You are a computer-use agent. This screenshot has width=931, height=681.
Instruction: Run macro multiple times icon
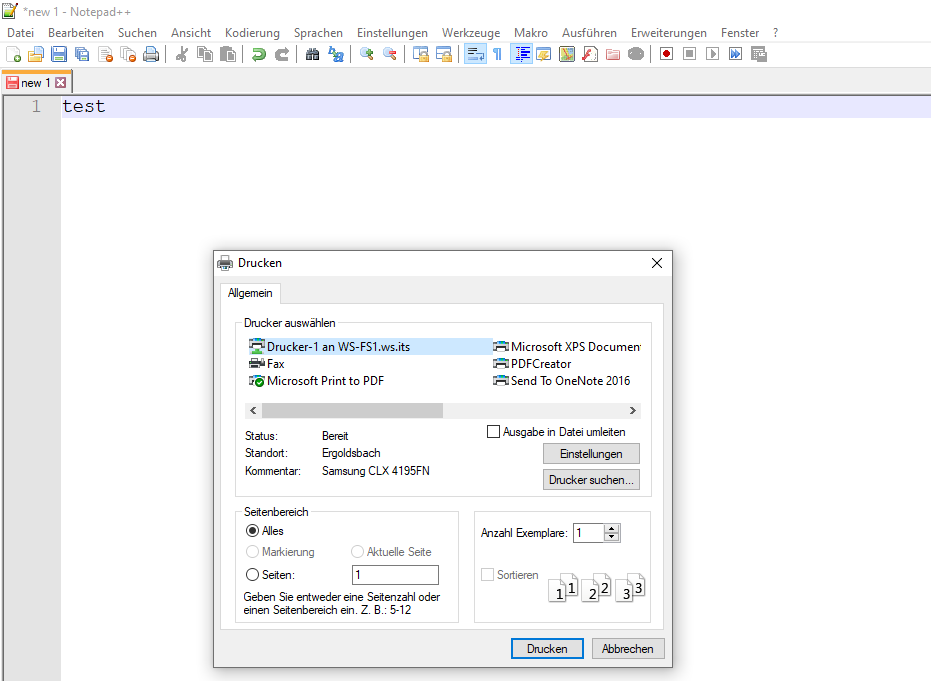736,55
